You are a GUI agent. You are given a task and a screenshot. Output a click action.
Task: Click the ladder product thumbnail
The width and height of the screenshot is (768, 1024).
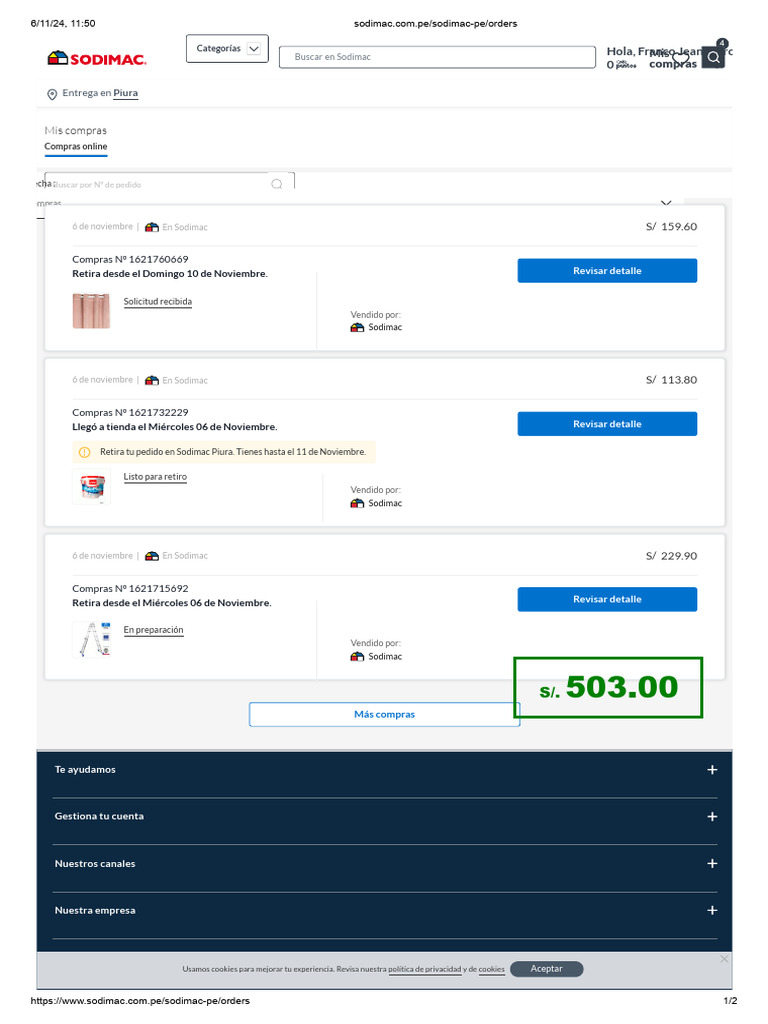[x=91, y=639]
